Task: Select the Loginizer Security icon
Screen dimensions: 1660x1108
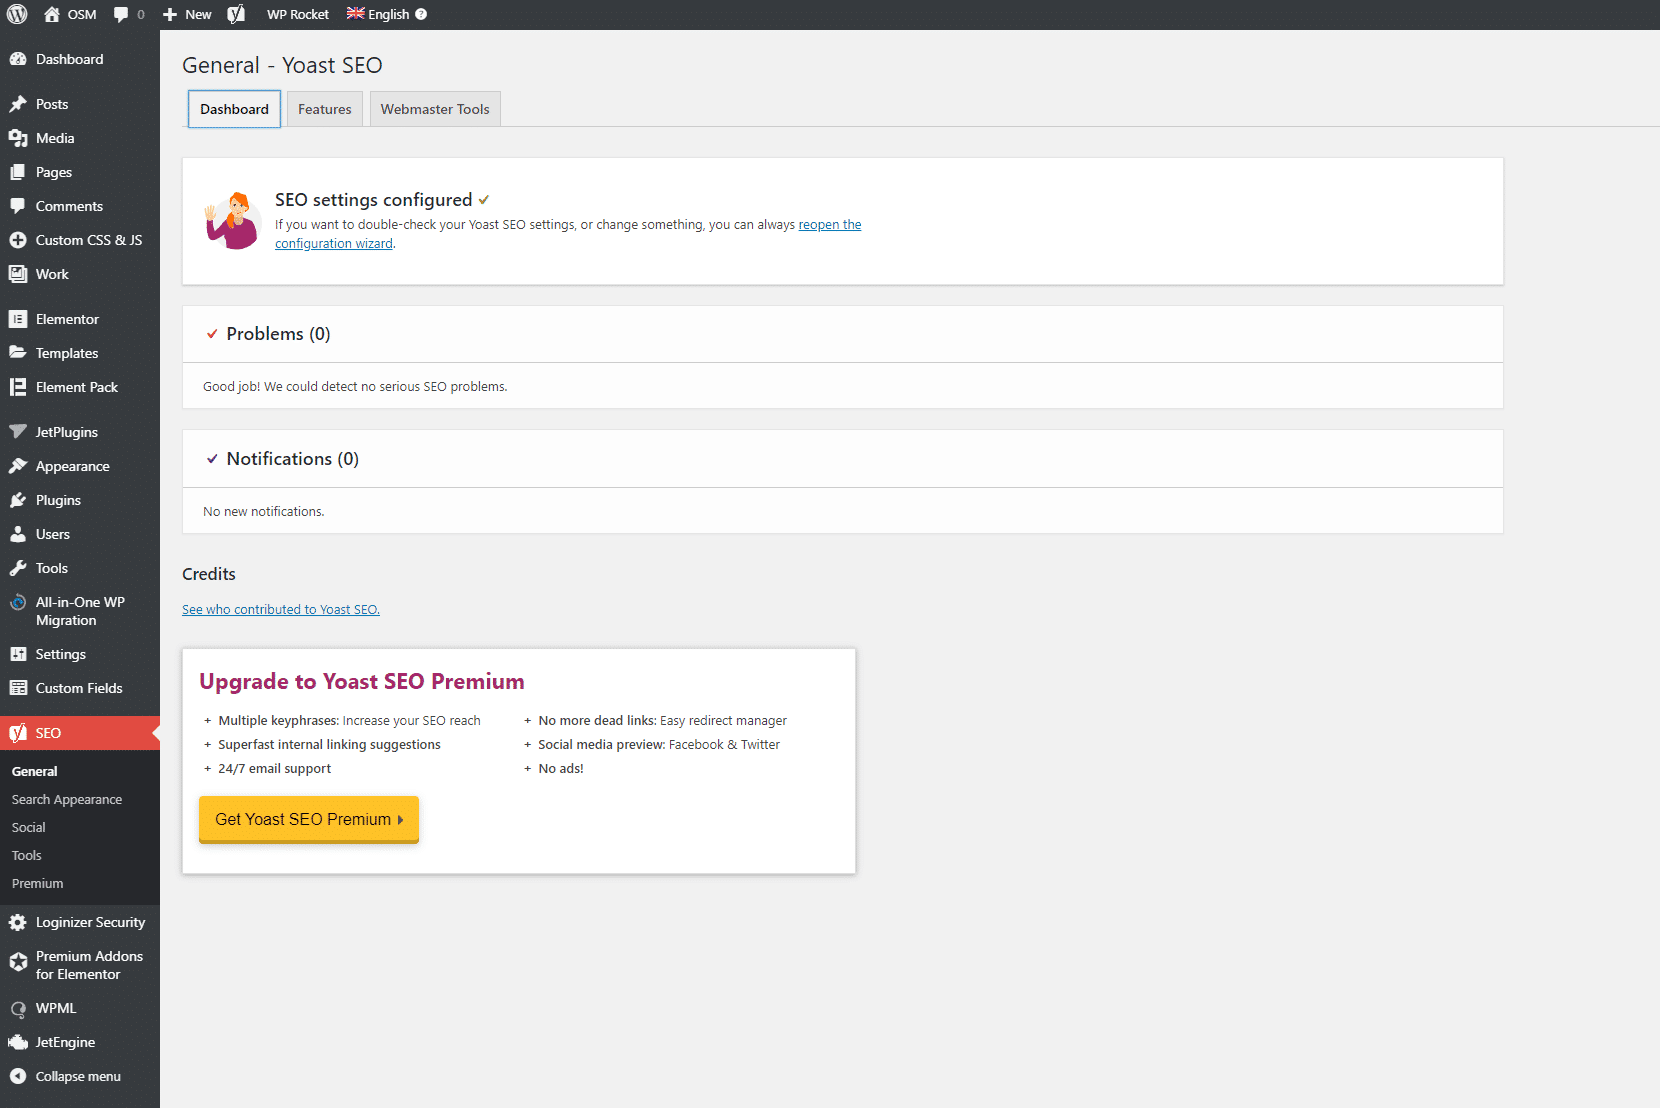Action: (x=18, y=921)
